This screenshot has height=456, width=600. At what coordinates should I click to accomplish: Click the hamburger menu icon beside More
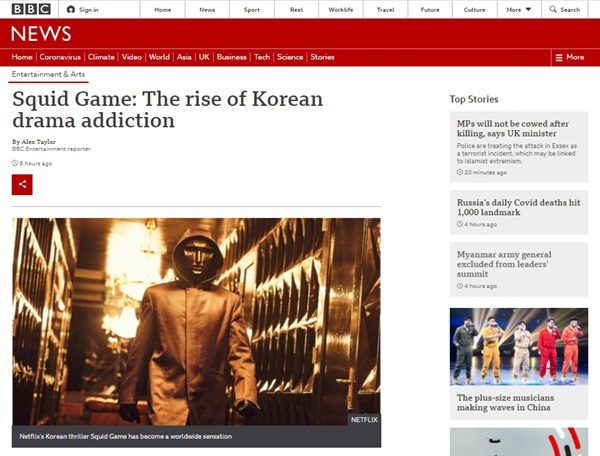(x=559, y=57)
